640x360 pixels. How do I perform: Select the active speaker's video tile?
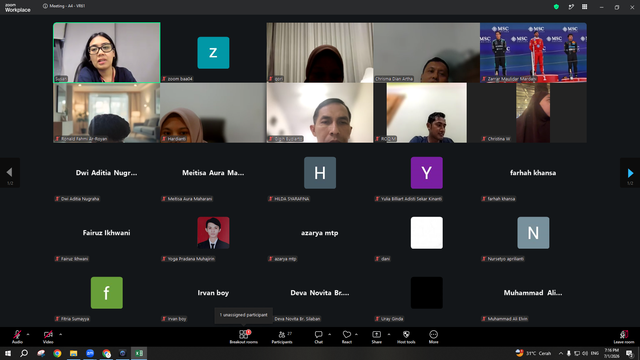pos(107,53)
